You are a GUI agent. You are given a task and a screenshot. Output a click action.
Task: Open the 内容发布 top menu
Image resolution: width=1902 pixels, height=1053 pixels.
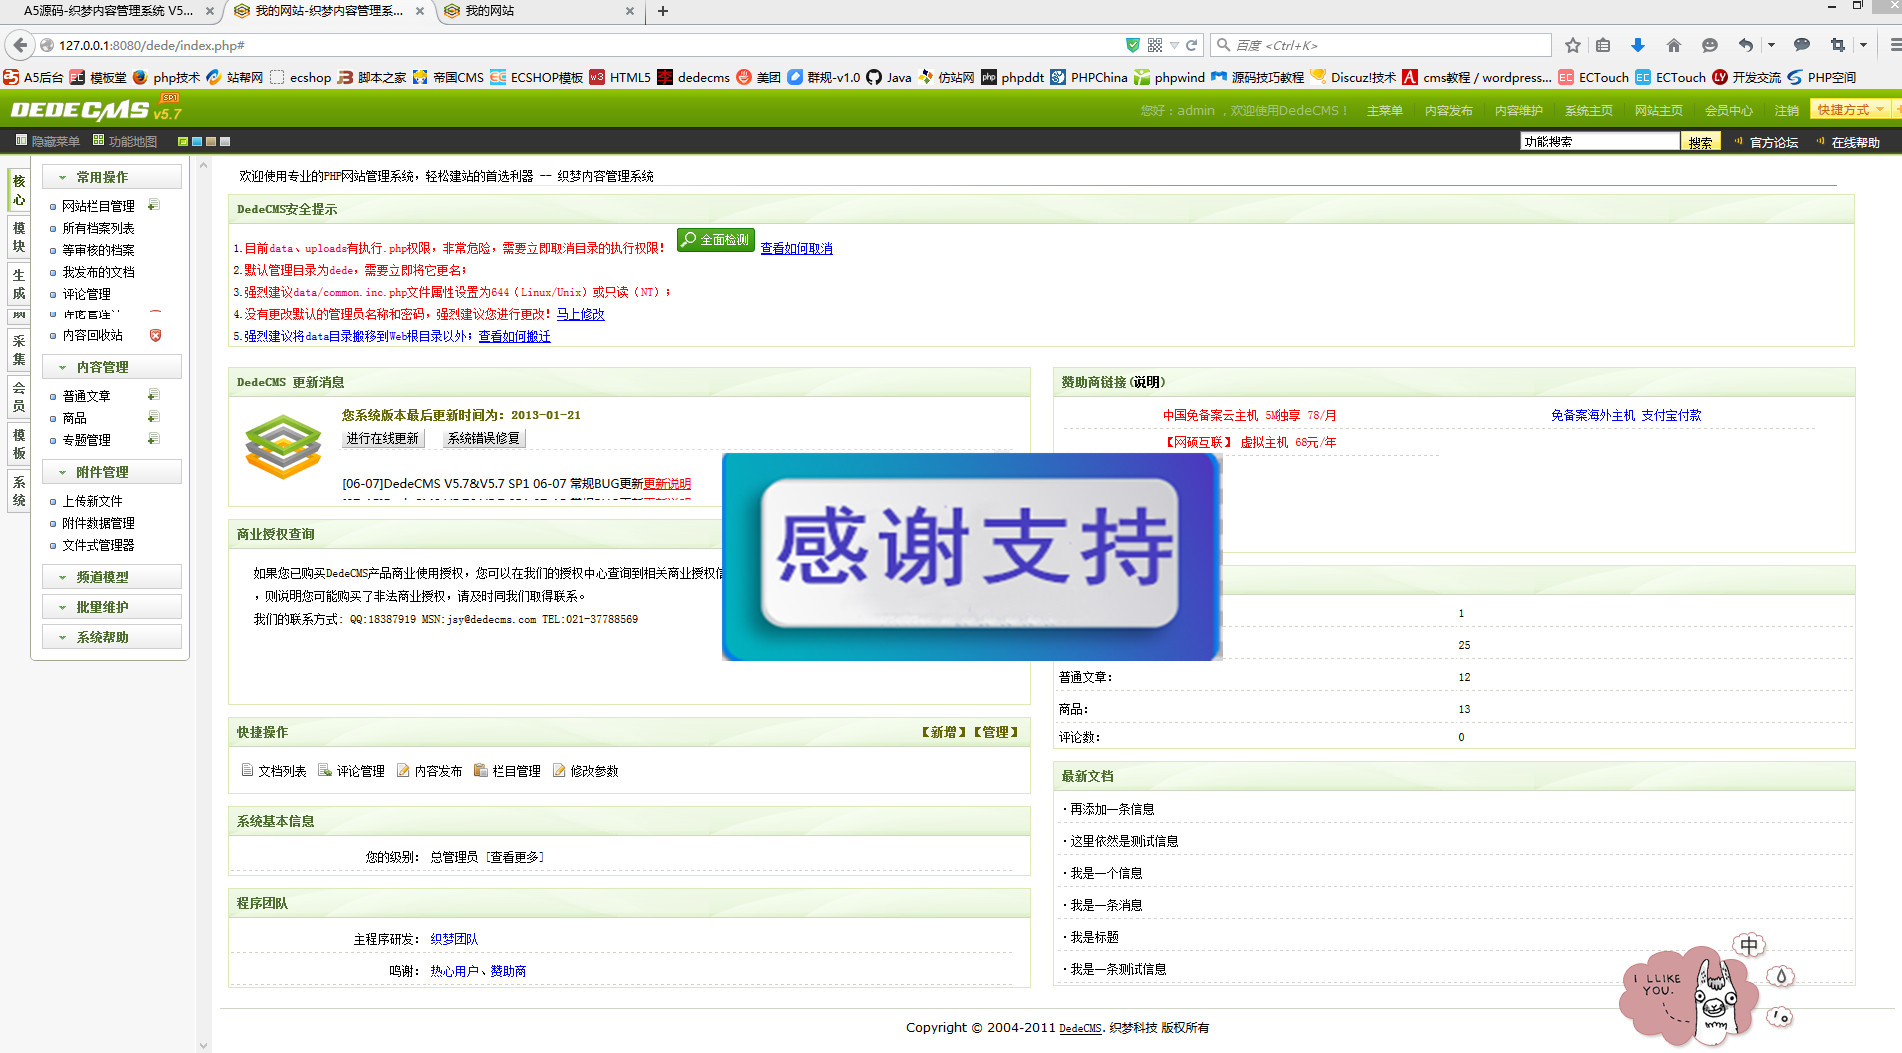click(x=1448, y=111)
